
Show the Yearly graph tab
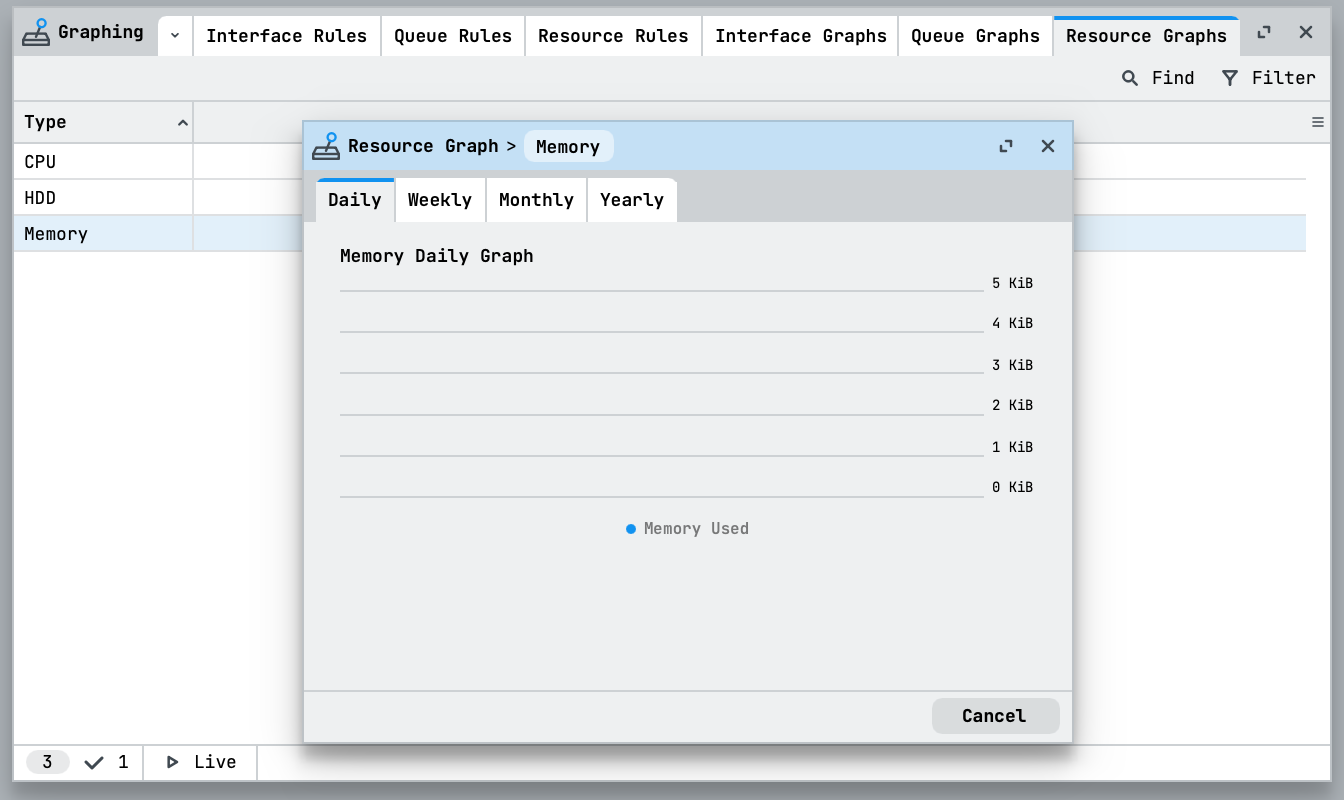(x=632, y=200)
